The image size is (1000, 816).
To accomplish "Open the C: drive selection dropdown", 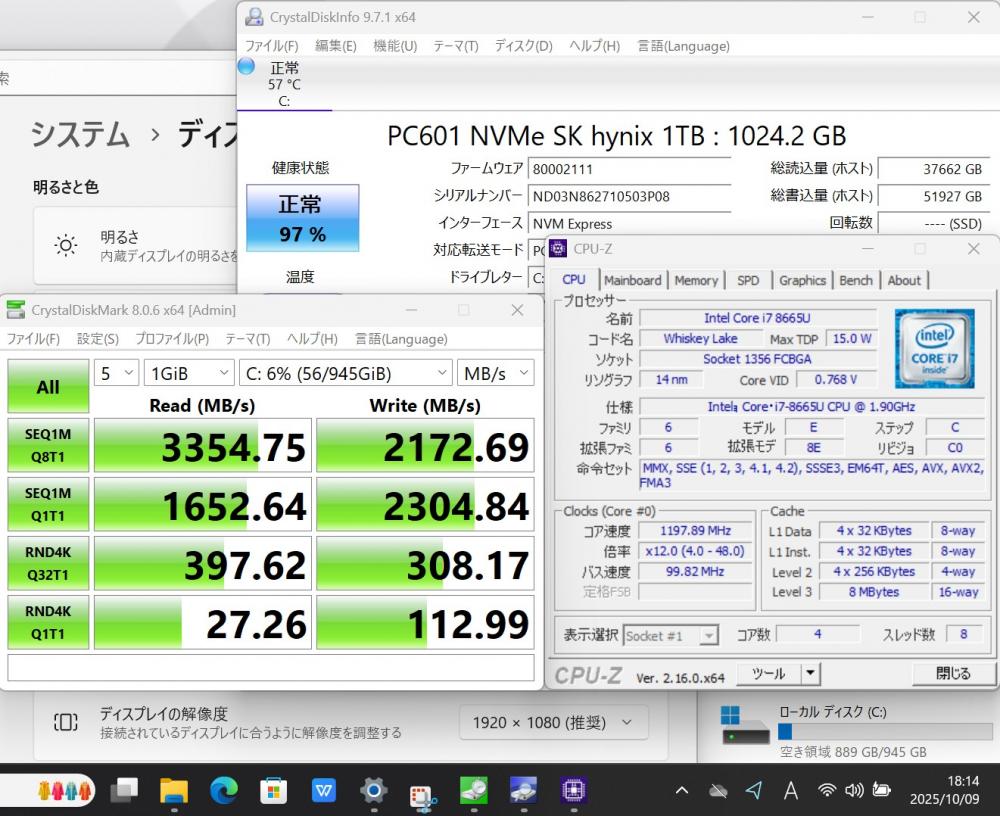I will (x=346, y=373).
